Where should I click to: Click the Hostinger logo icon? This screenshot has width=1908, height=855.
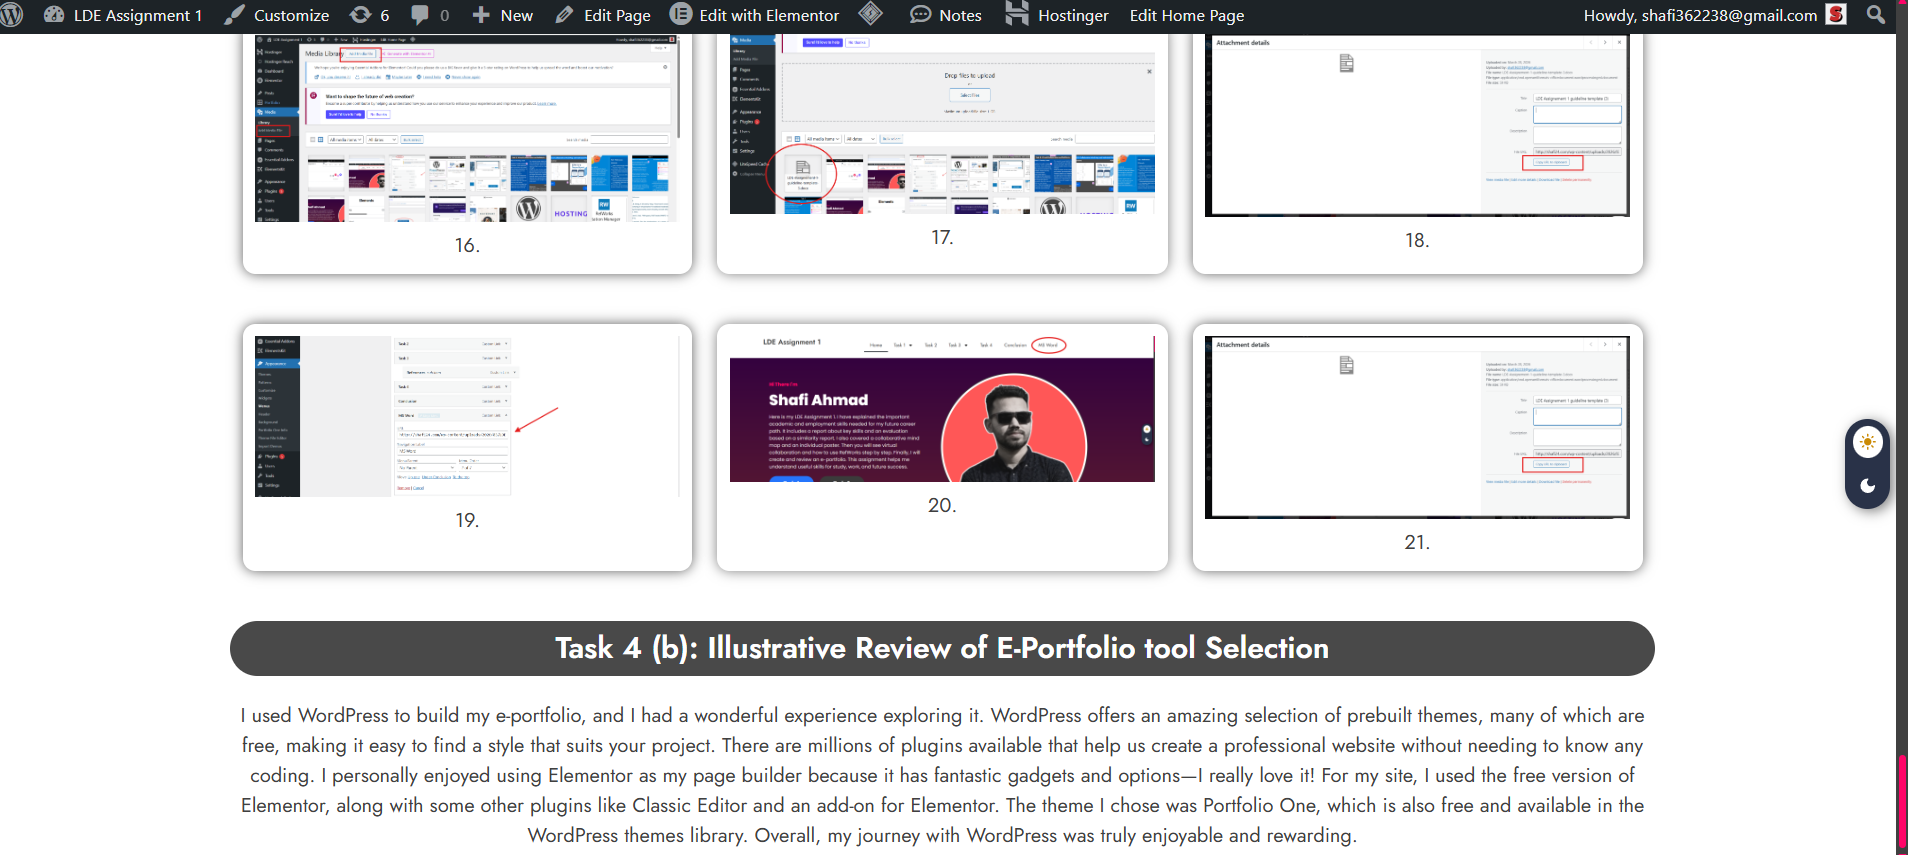pyautogui.click(x=1017, y=15)
